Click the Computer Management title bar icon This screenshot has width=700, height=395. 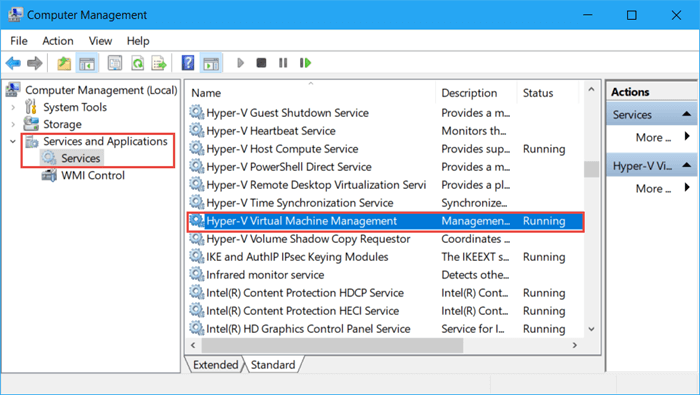click(15, 15)
